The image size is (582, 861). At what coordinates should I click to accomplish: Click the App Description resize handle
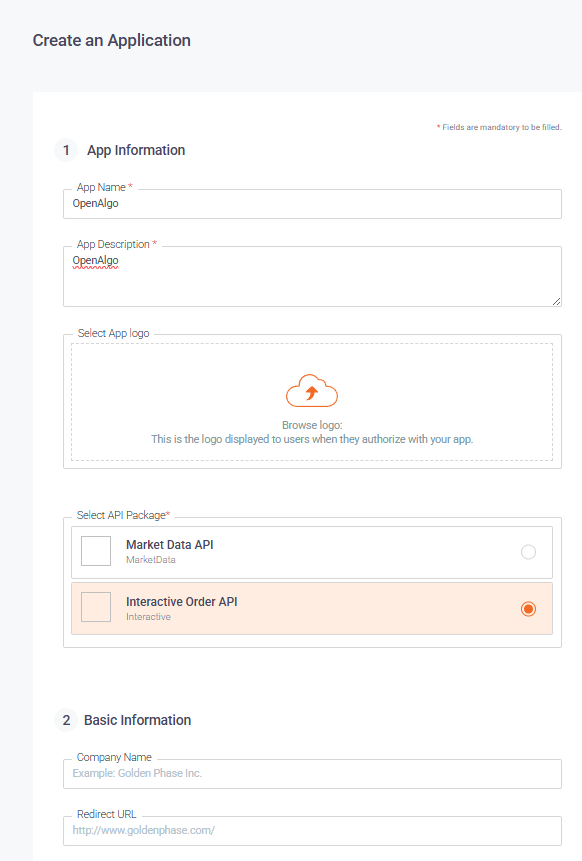(x=556, y=301)
